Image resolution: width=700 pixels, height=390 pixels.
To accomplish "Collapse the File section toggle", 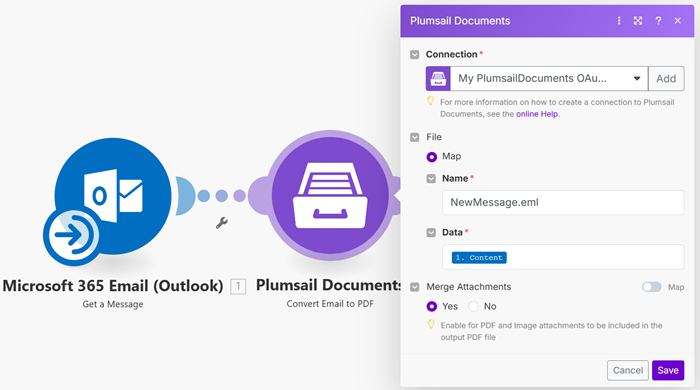I will pos(415,137).
